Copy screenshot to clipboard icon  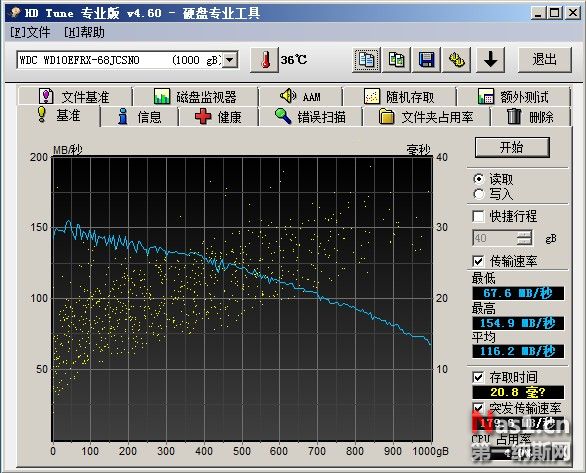tap(397, 60)
